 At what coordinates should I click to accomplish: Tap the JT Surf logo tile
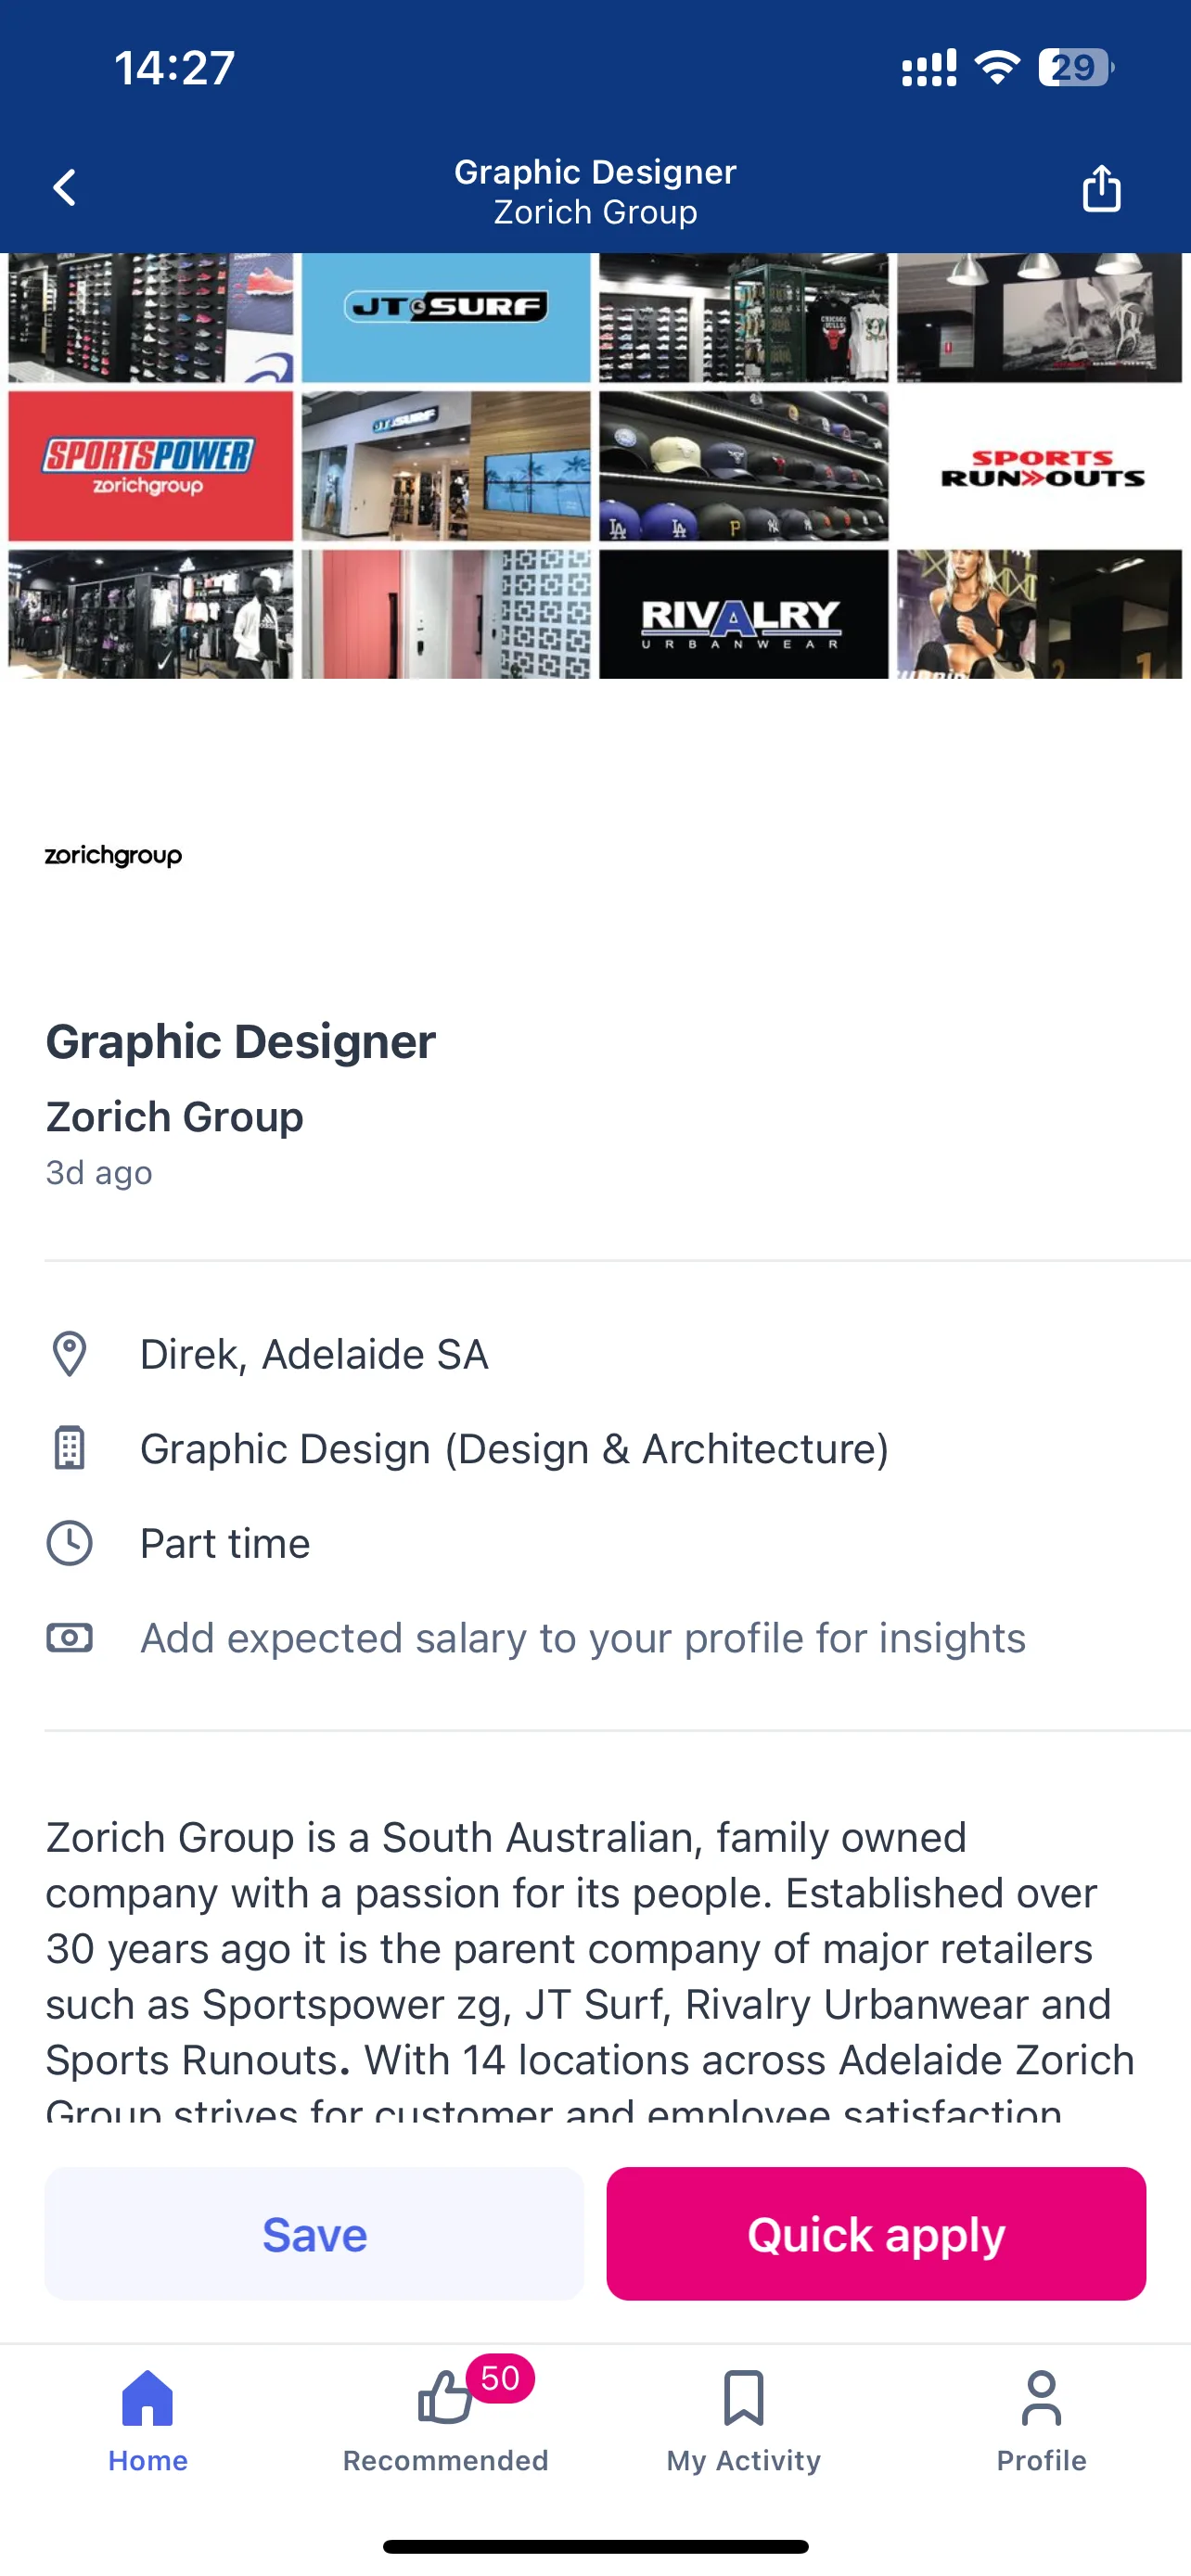(446, 317)
